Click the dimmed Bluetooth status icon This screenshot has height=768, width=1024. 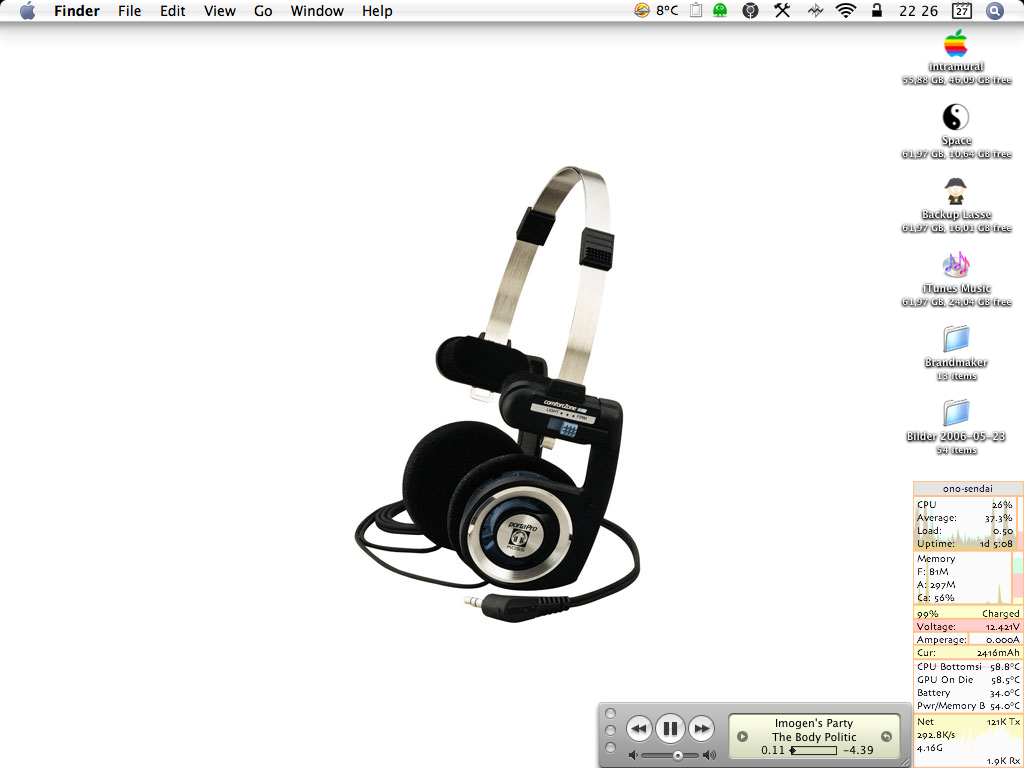[815, 10]
